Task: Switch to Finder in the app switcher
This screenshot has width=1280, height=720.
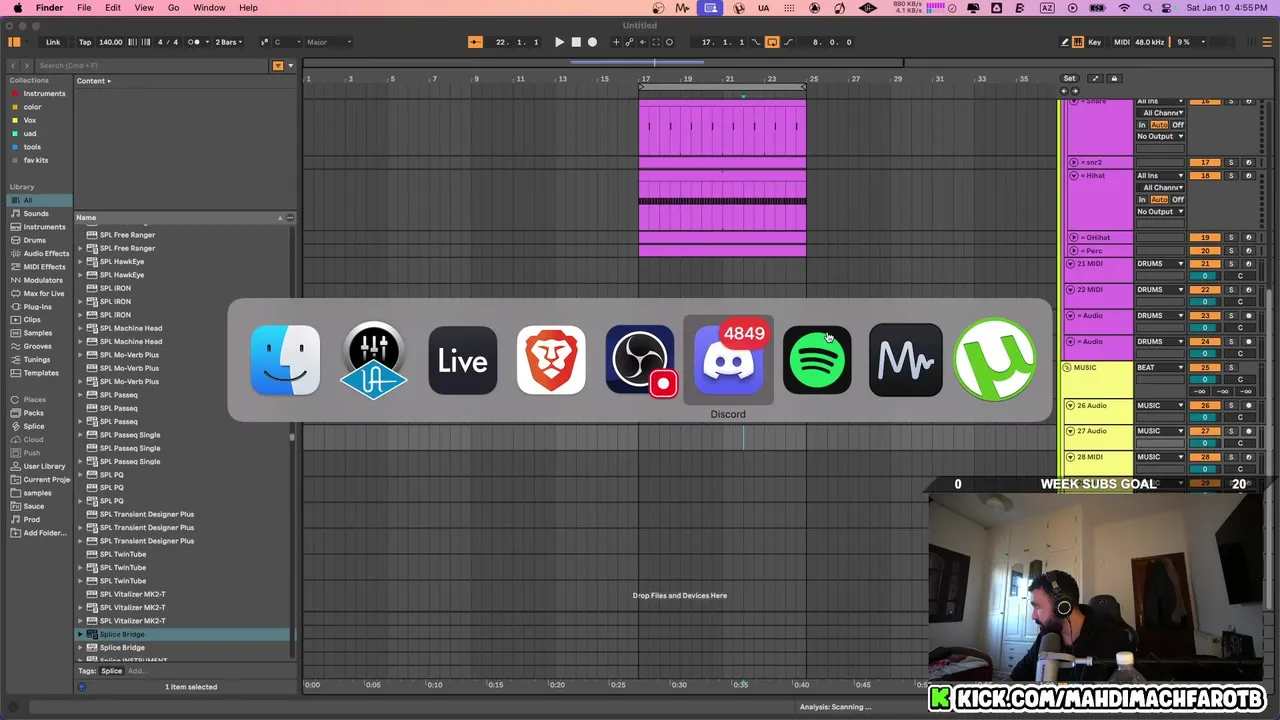Action: [x=285, y=360]
